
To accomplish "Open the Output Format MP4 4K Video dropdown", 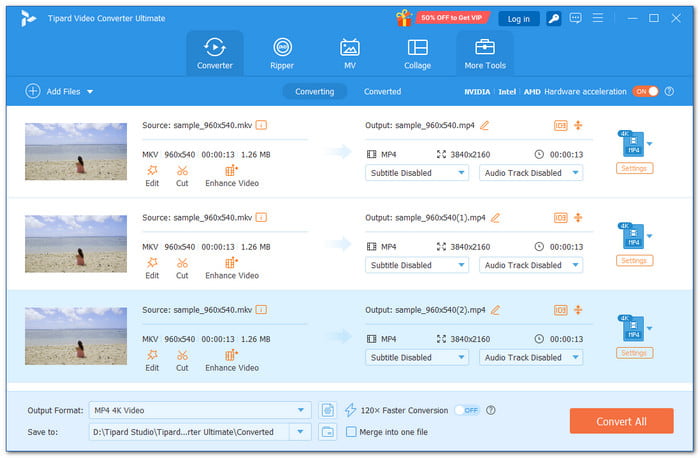I will click(200, 410).
